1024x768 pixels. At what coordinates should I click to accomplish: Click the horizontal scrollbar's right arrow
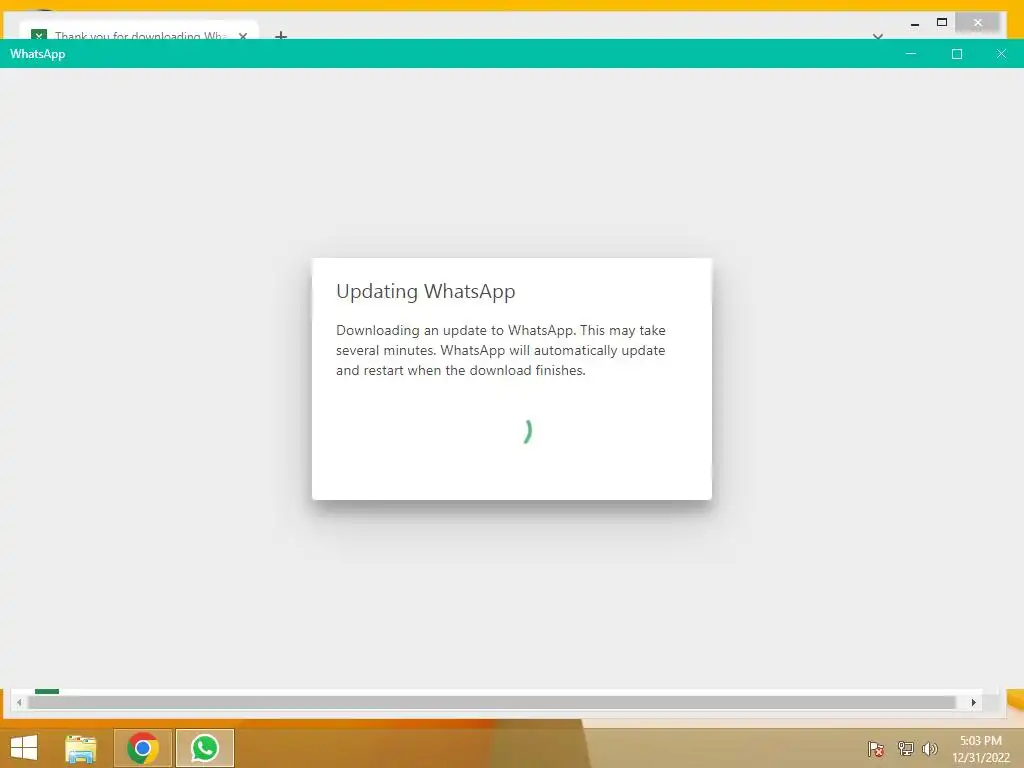tap(974, 703)
